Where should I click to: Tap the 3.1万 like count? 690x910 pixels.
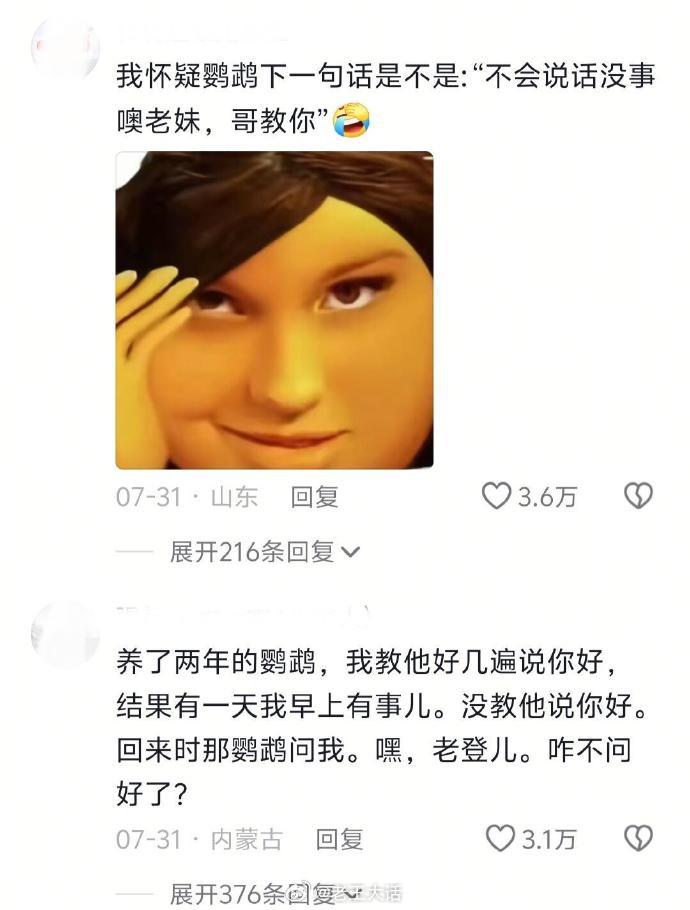(548, 839)
